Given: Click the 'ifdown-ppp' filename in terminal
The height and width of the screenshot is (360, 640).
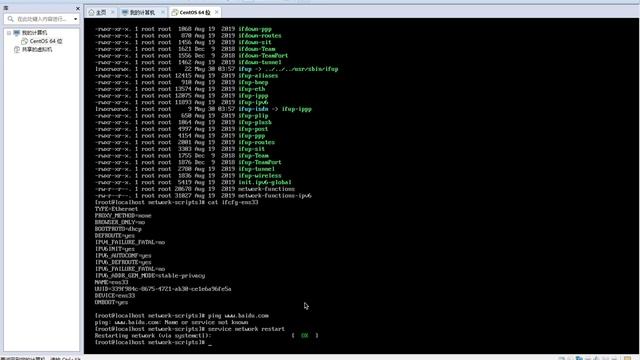Looking at the screenshot, I should click(255, 29).
